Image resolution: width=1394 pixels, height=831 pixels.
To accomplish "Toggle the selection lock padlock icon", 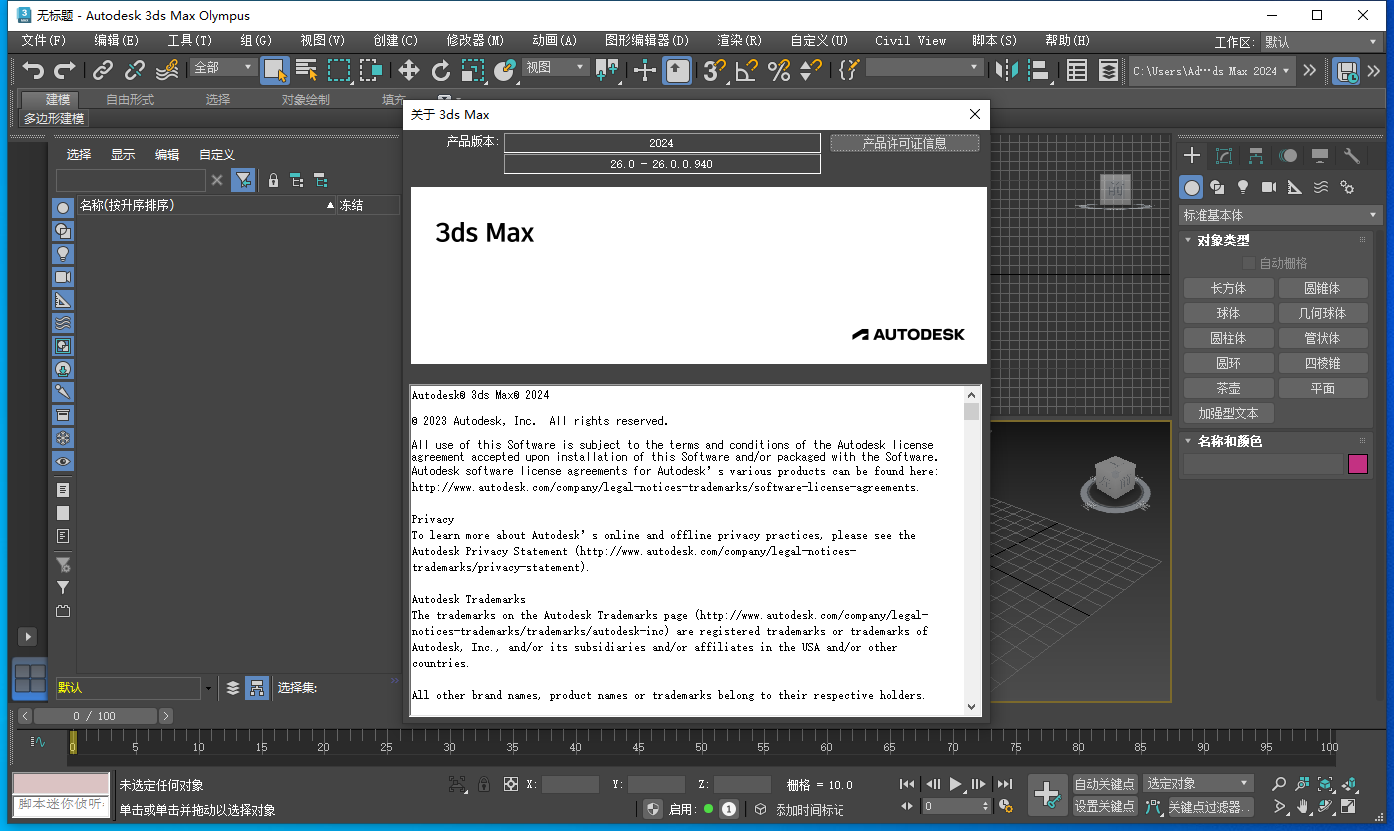I will [484, 785].
